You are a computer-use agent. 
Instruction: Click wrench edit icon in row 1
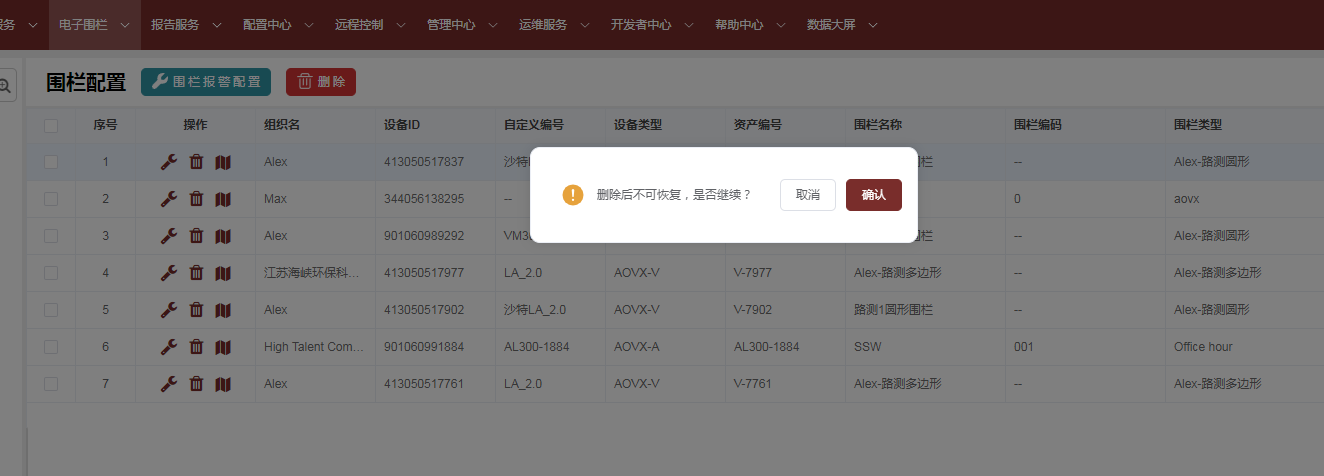click(169, 162)
